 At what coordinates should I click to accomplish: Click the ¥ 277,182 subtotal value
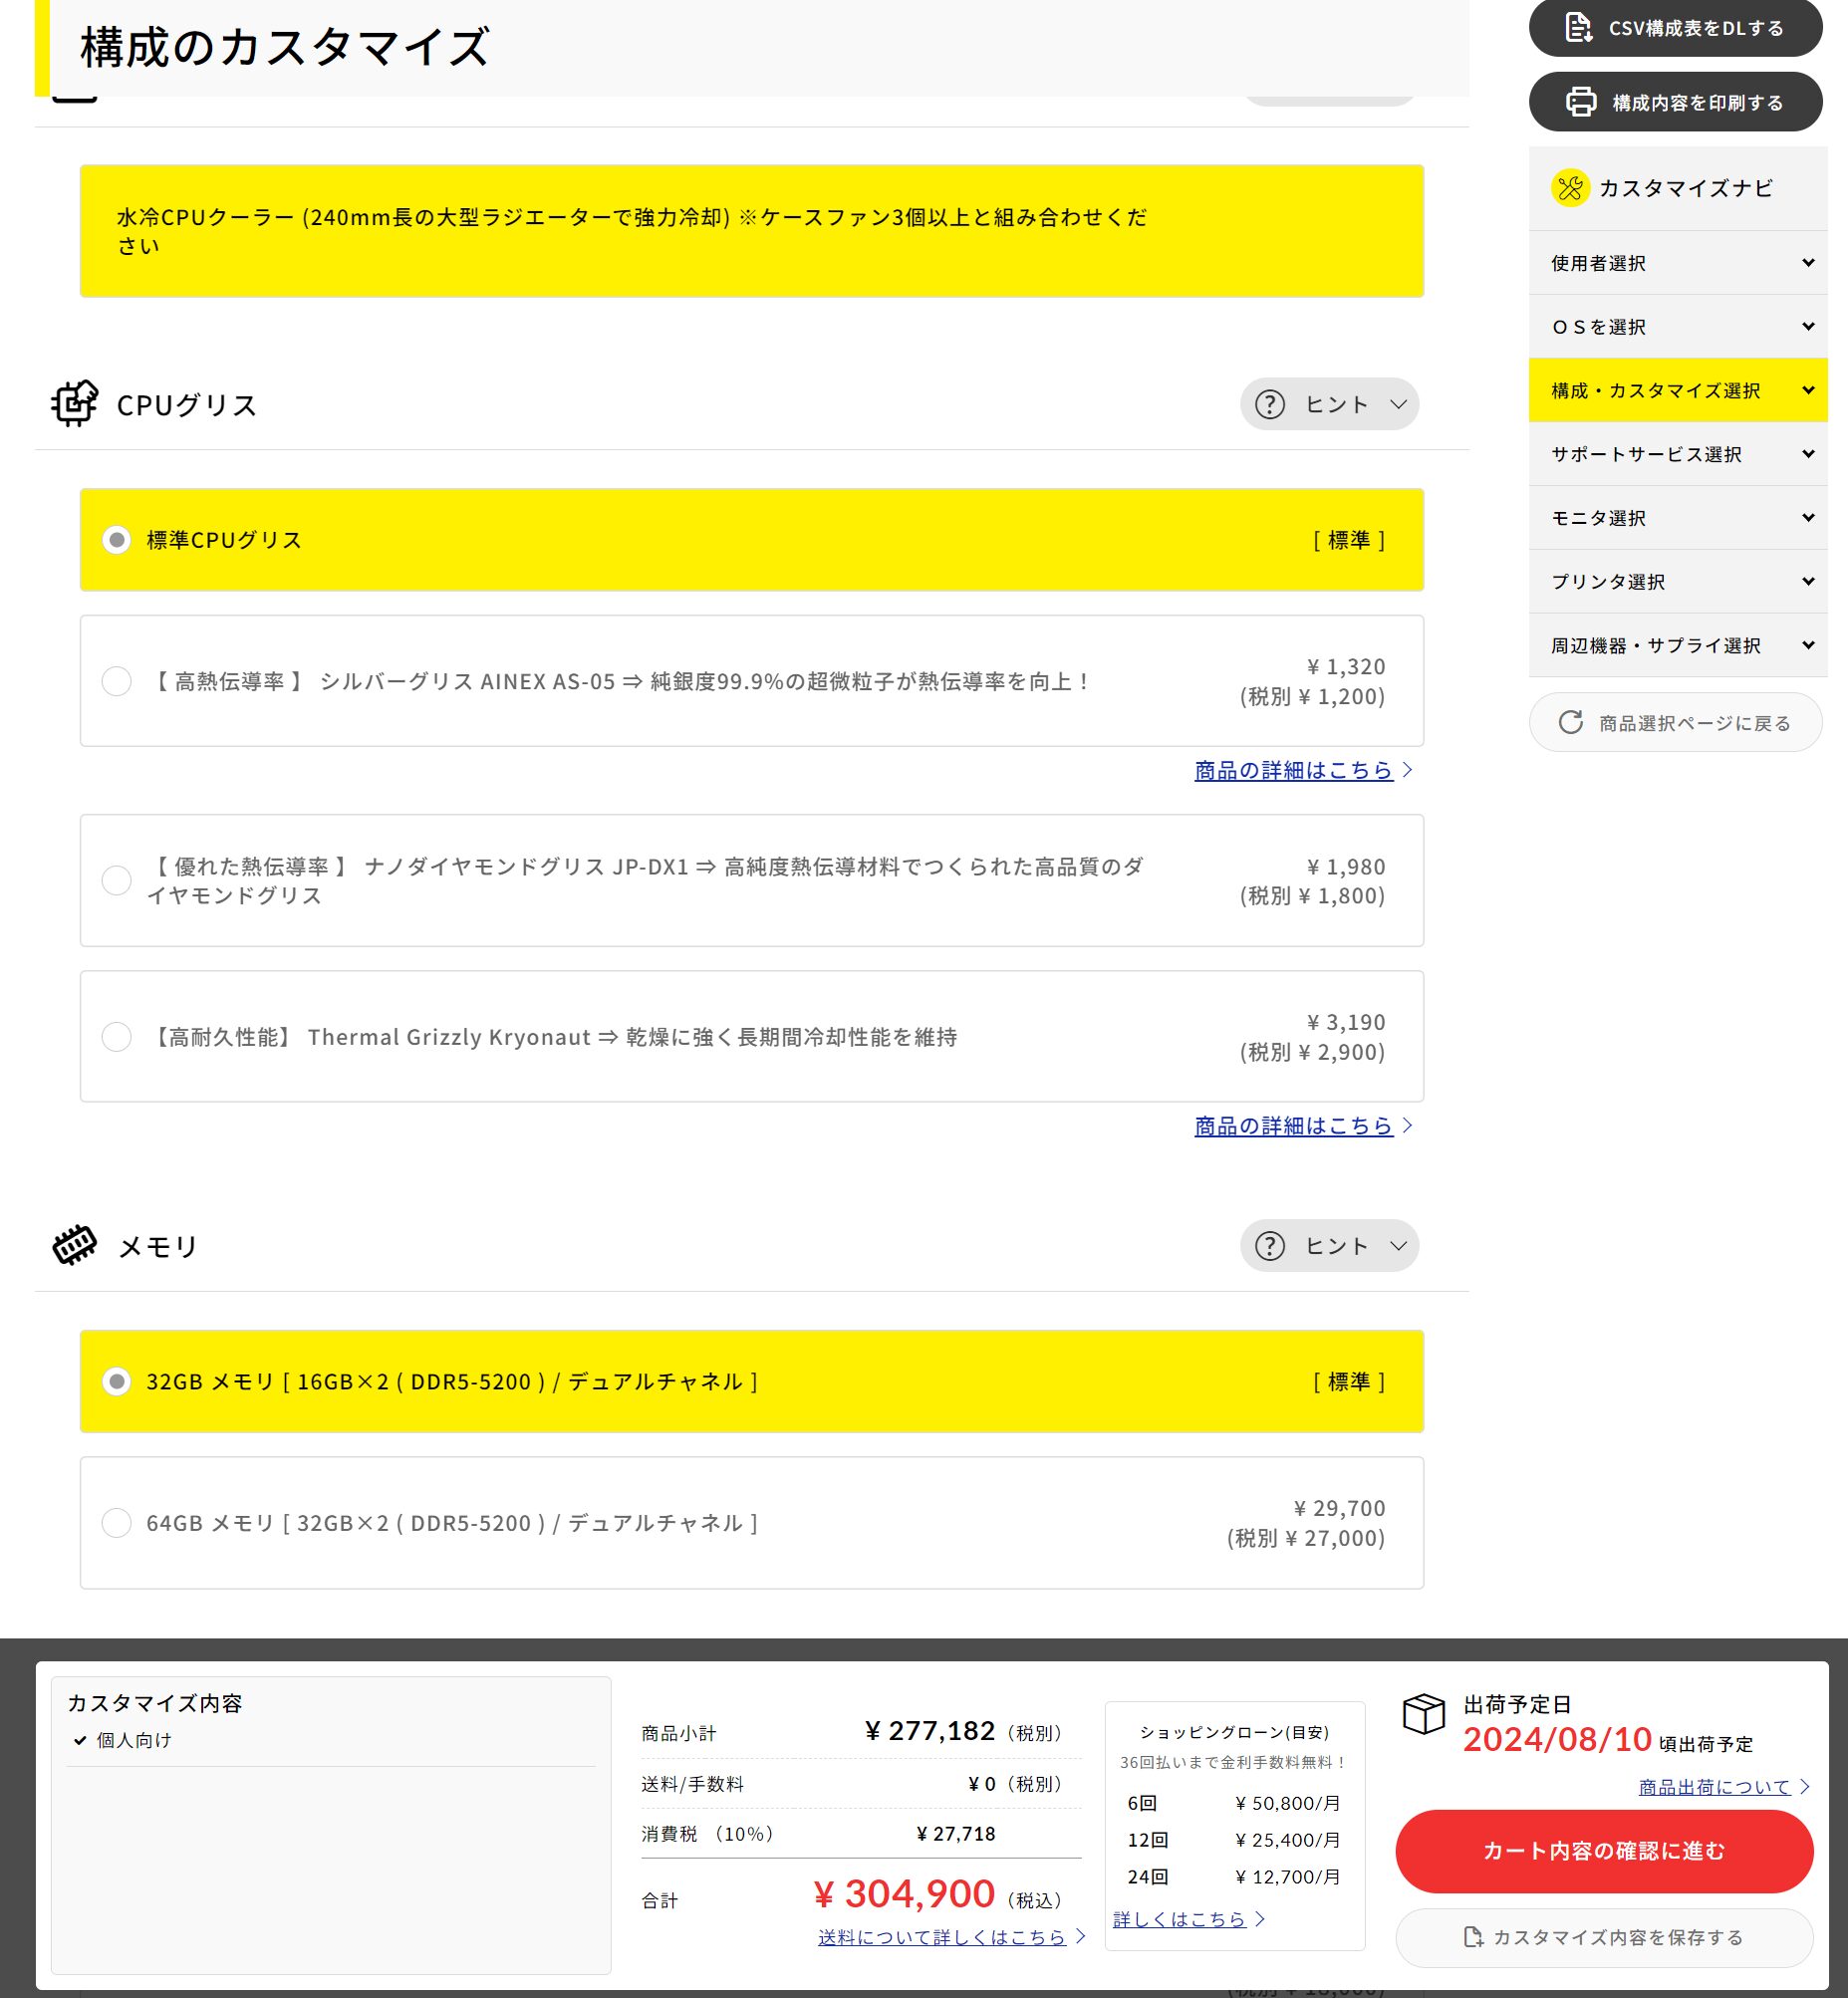(930, 1731)
